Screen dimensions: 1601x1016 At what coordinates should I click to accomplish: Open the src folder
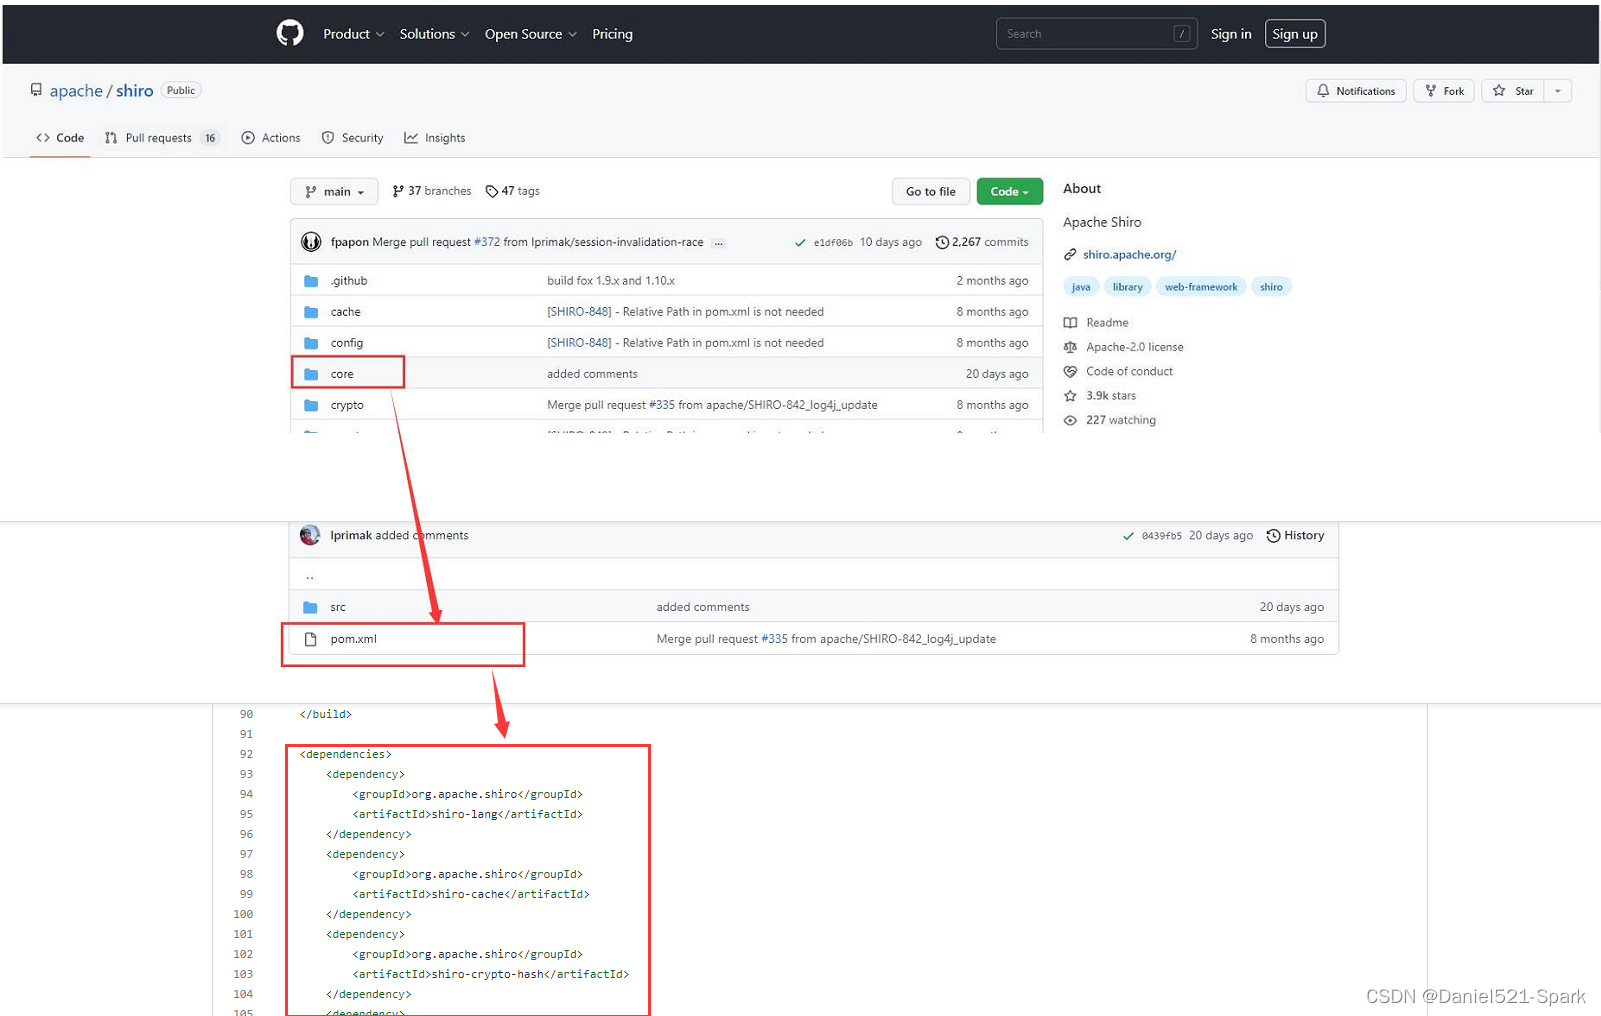(x=338, y=607)
